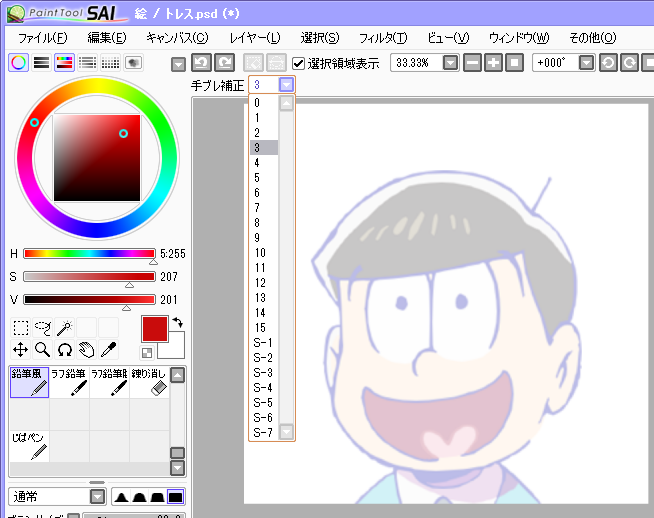Open the 選択(S) menu
This screenshot has height=518, width=654.
click(x=320, y=38)
